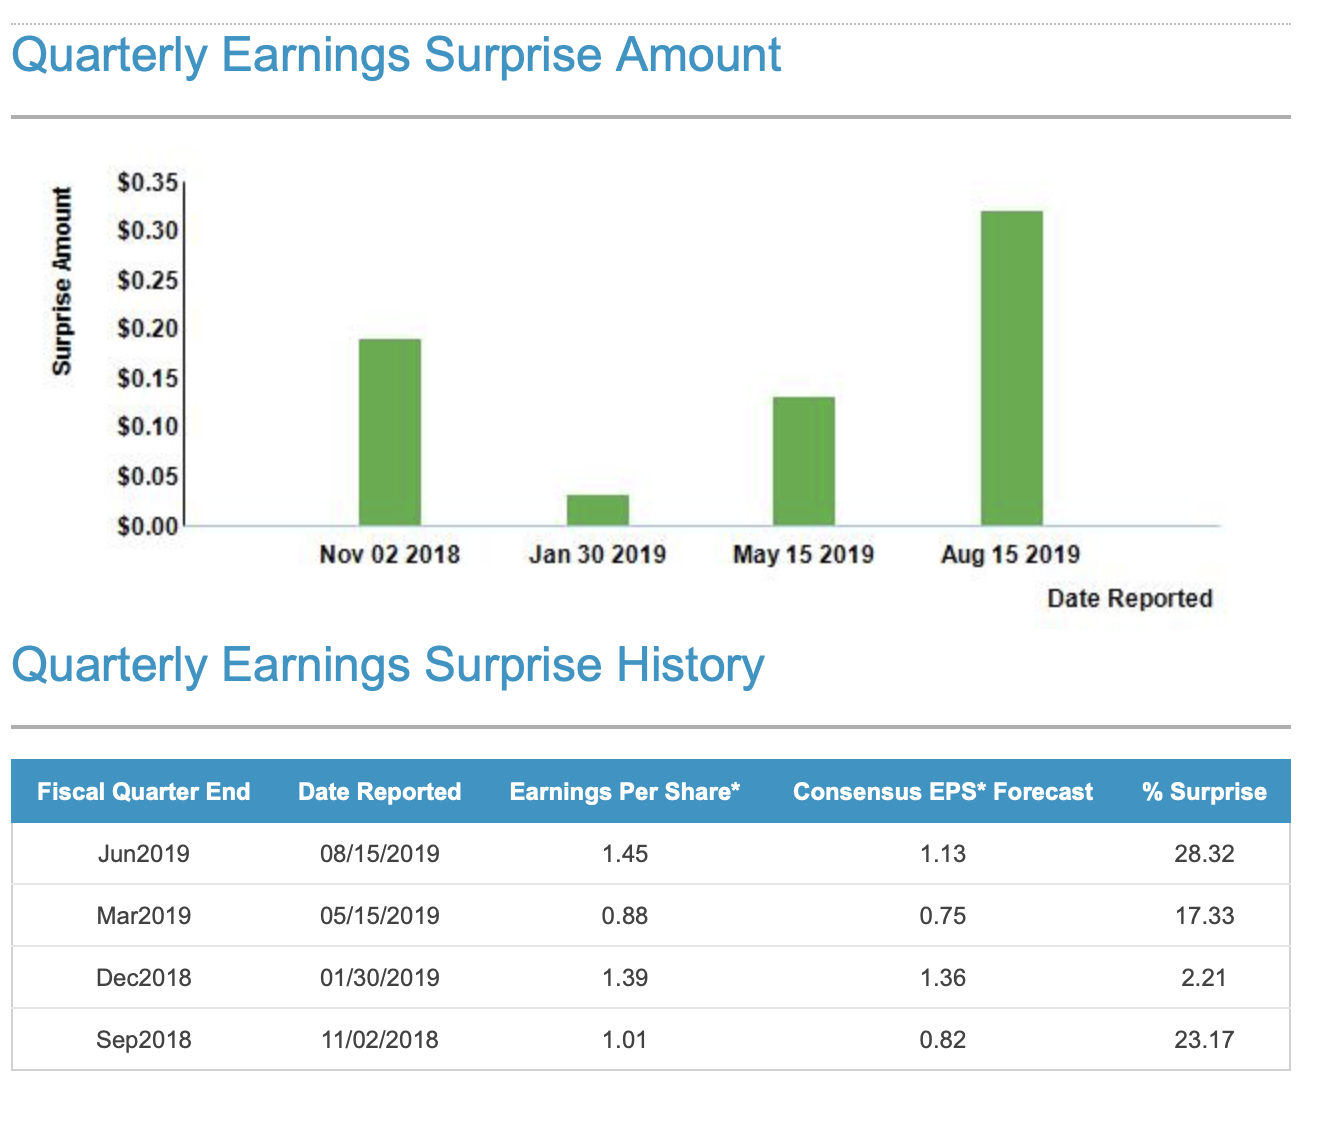Click the $0.00 y-axis tick label
The height and width of the screenshot is (1124, 1330).
click(x=148, y=526)
